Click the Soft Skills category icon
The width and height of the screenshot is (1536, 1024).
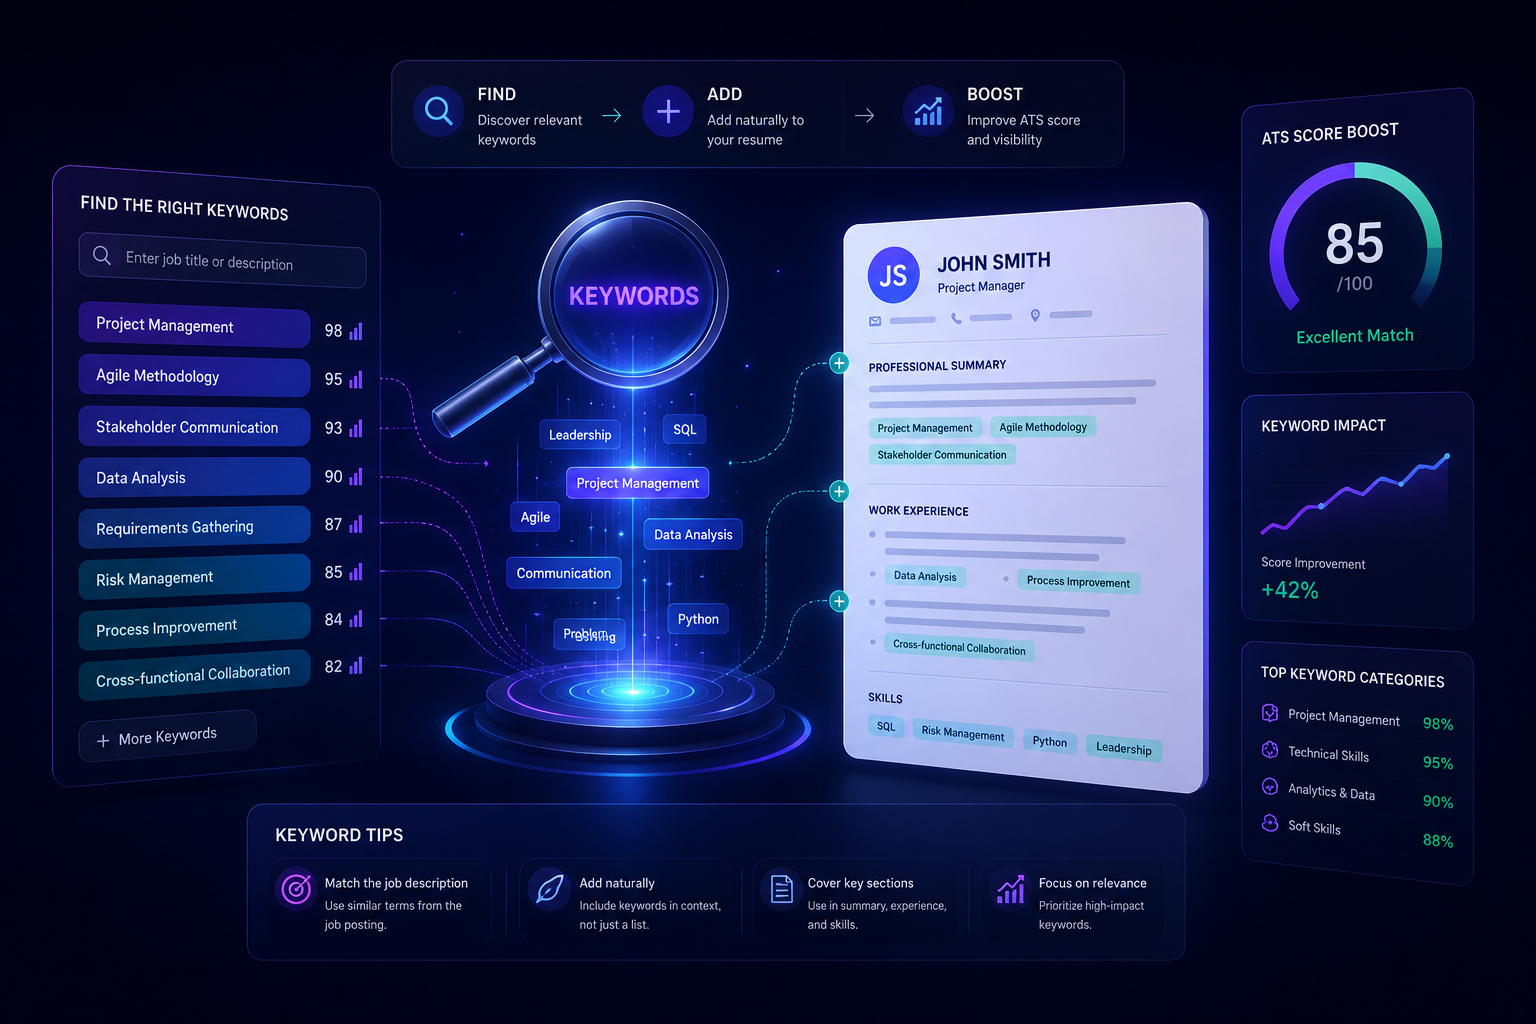pyautogui.click(x=1270, y=823)
